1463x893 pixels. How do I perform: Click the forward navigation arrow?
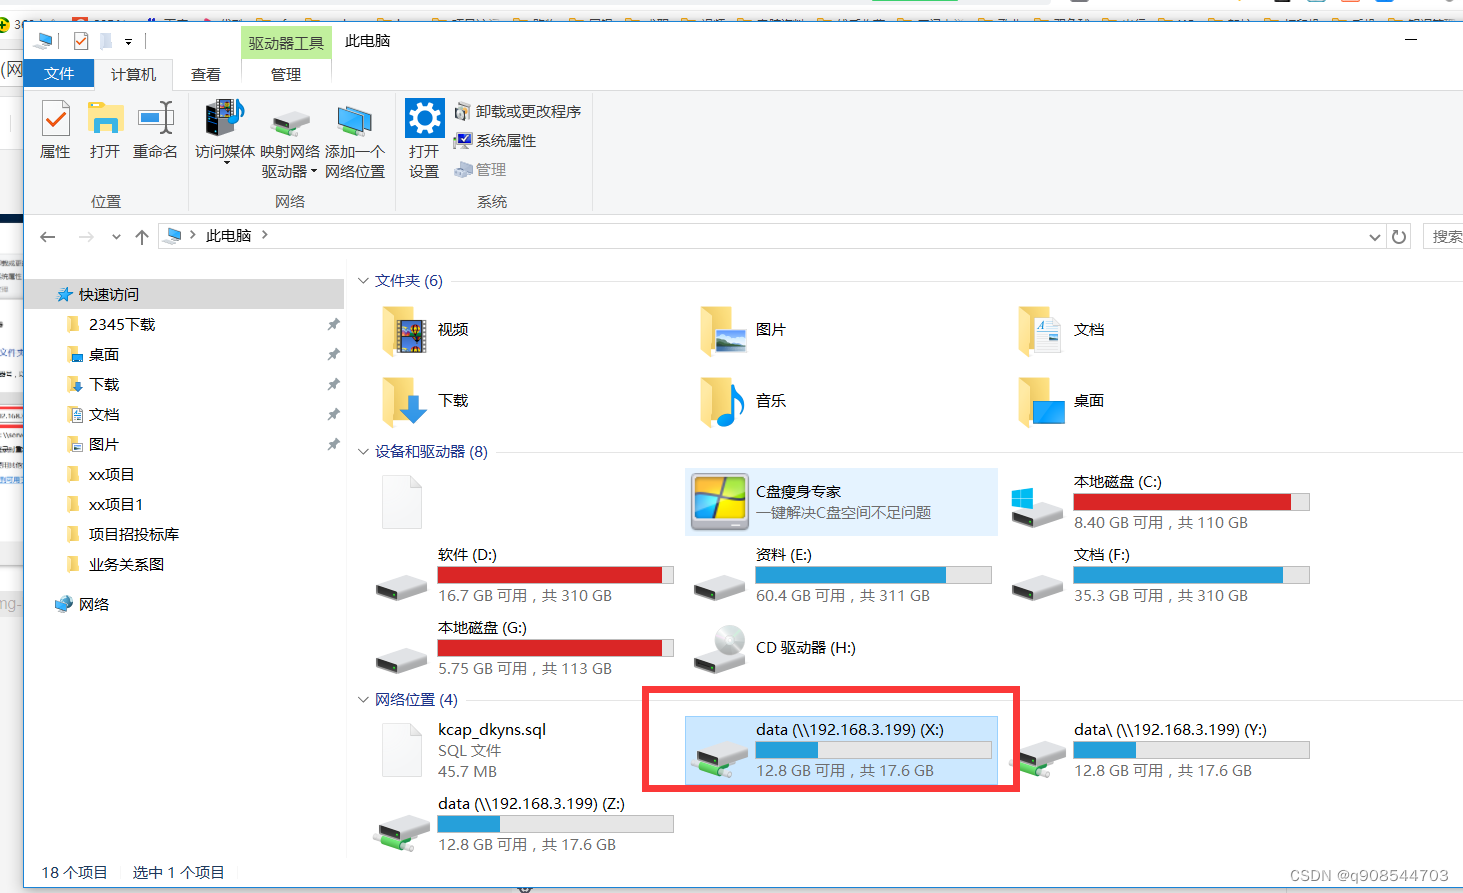coord(86,237)
